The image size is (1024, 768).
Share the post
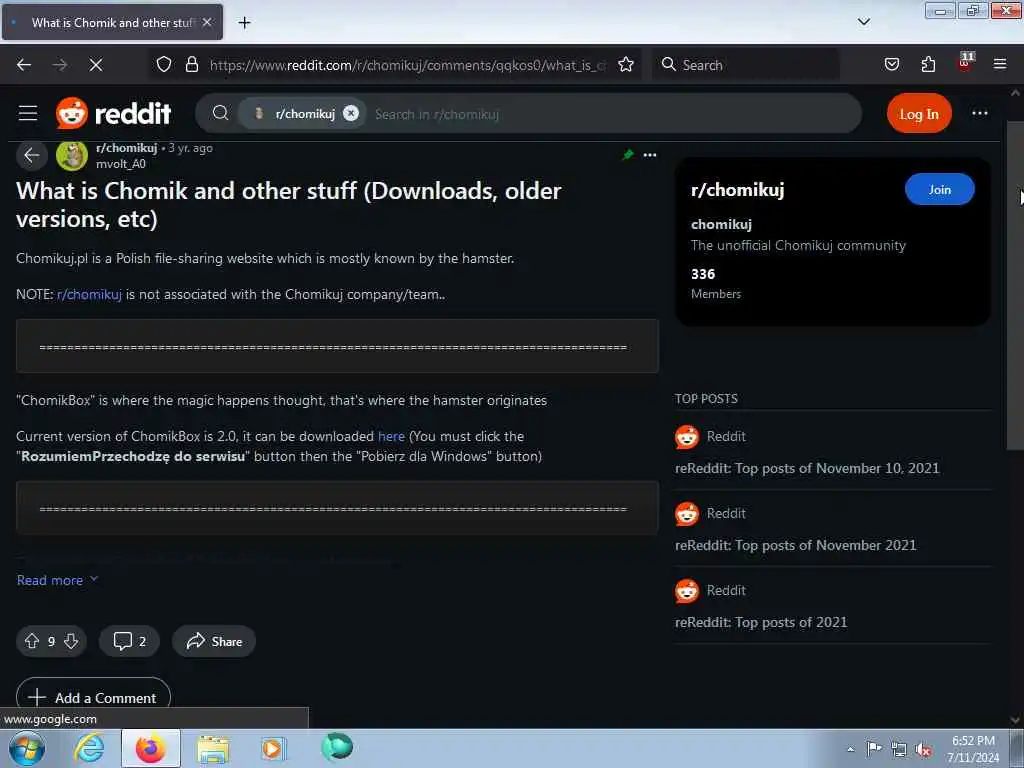(x=214, y=641)
